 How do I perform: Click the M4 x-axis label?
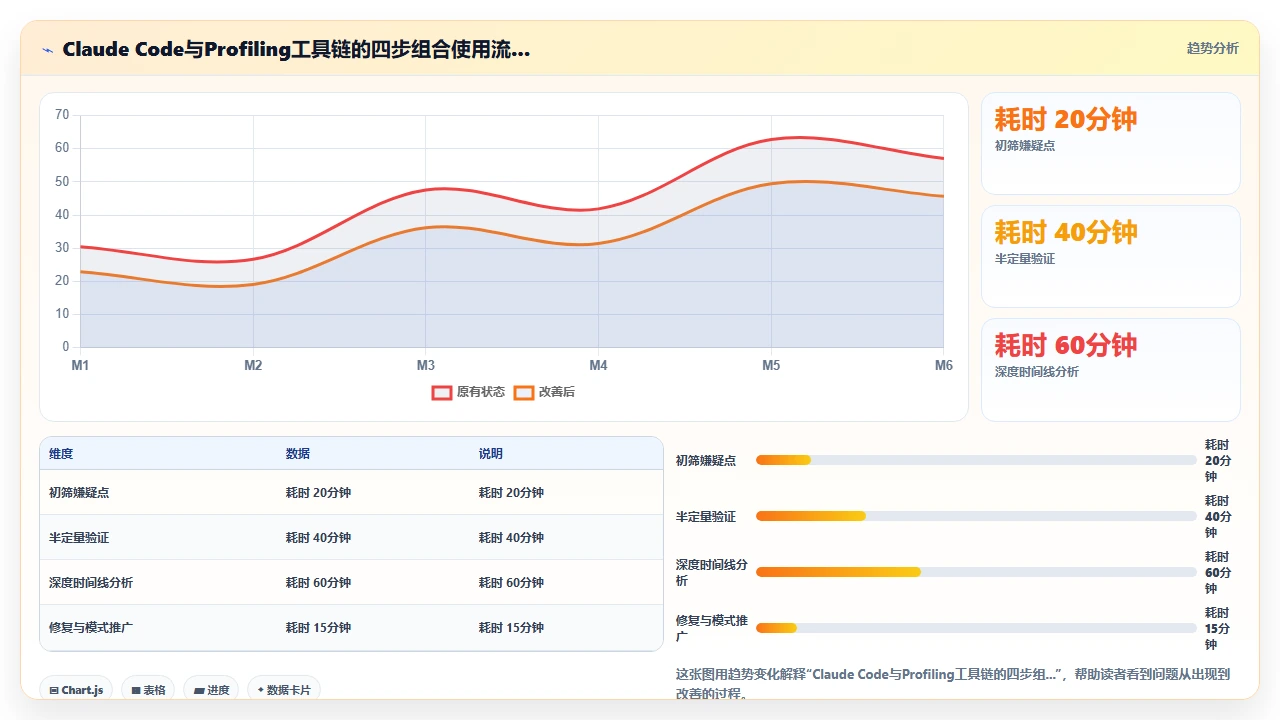(598, 365)
